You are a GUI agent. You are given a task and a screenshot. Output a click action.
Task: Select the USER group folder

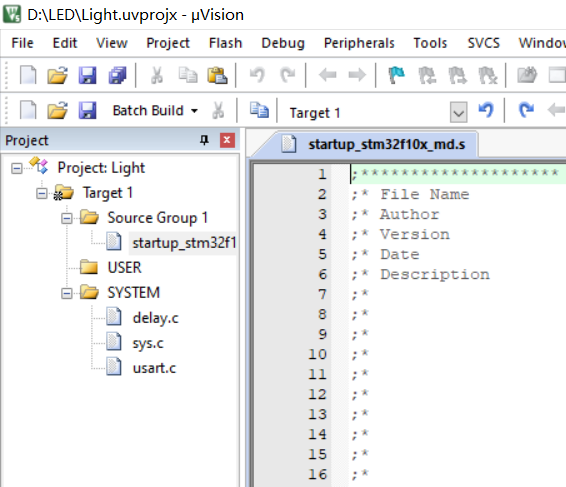pos(124,268)
